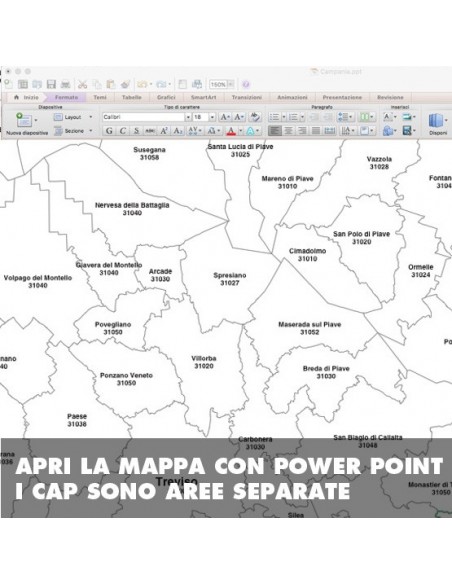Open the Calibri font name dropdown arrow
The width and height of the screenshot is (452, 584).
pos(188,117)
